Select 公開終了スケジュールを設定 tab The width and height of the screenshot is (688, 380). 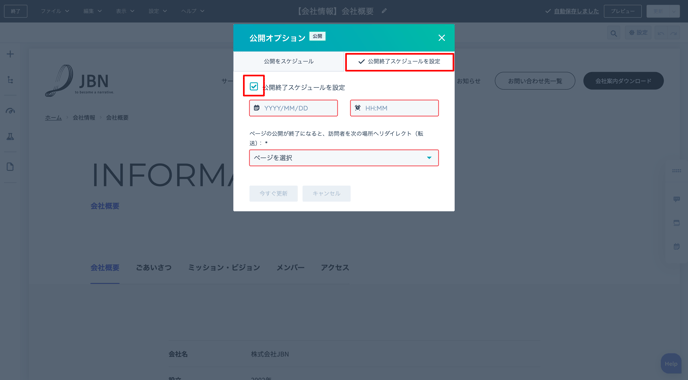click(399, 61)
